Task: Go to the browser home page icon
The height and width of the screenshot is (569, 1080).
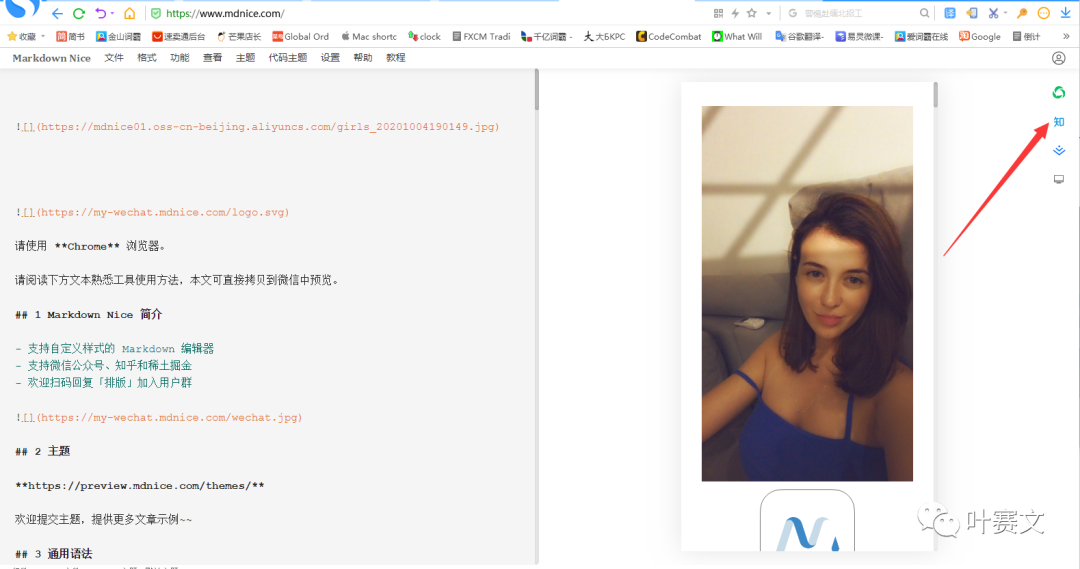Action: [129, 13]
